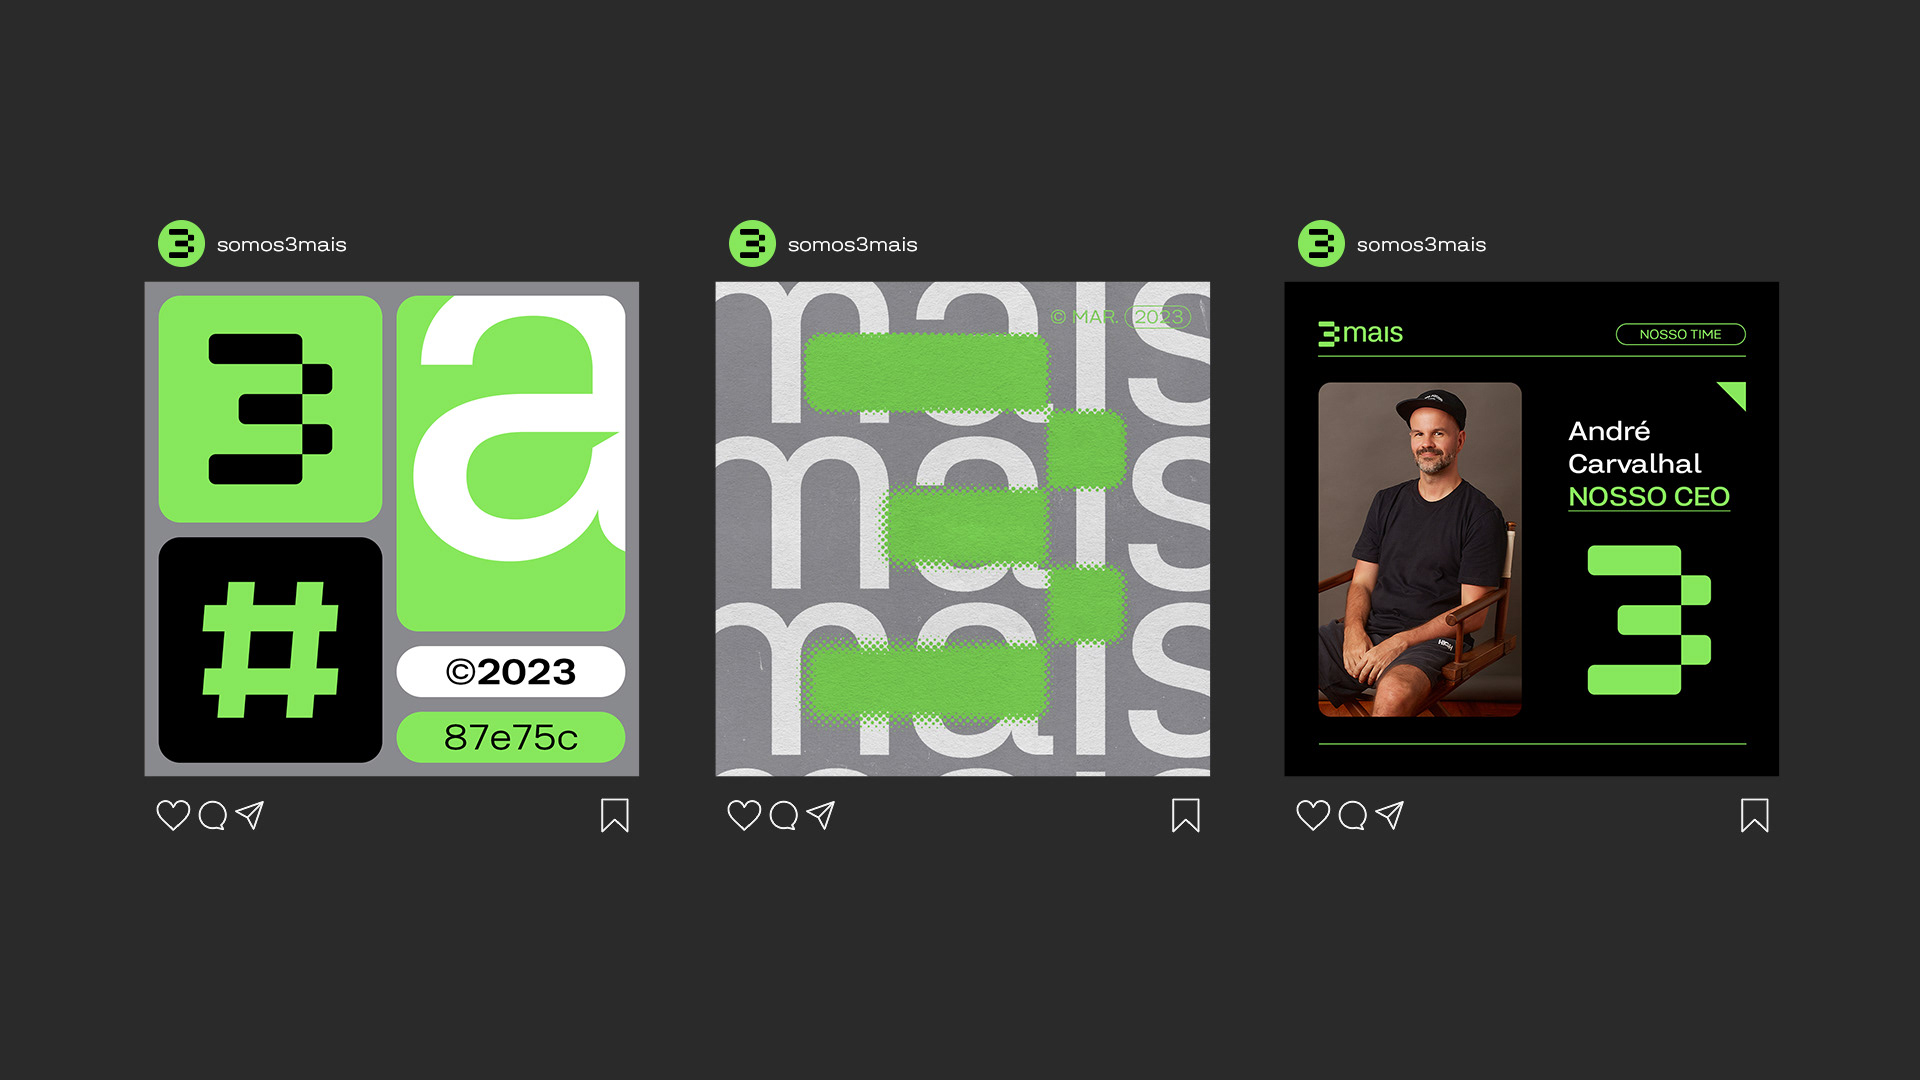Bookmark the André Carvalhal post
The height and width of the screenshot is (1080, 1920).
pyautogui.click(x=1755, y=815)
